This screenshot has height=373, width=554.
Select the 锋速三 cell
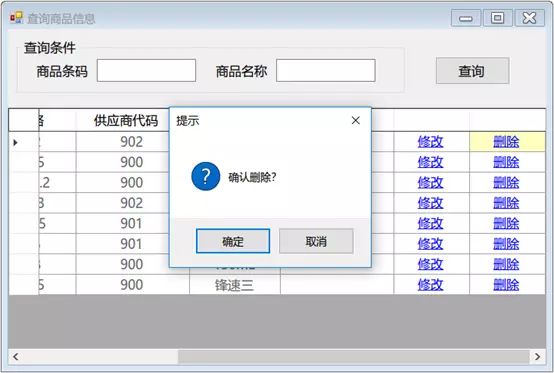click(x=235, y=285)
